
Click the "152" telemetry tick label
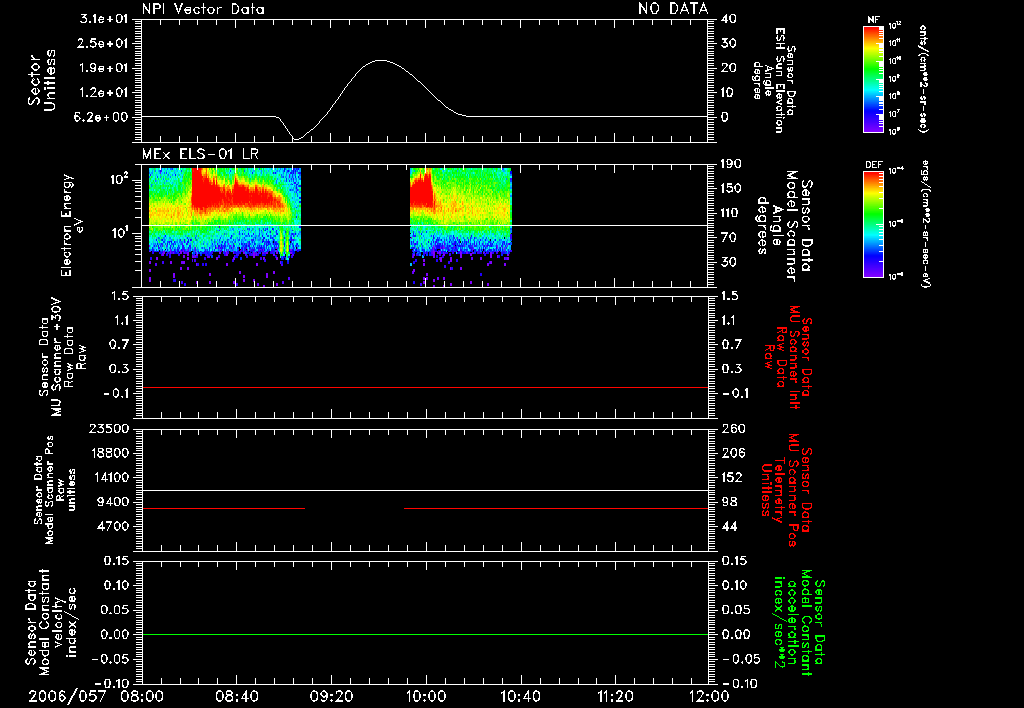click(x=733, y=477)
